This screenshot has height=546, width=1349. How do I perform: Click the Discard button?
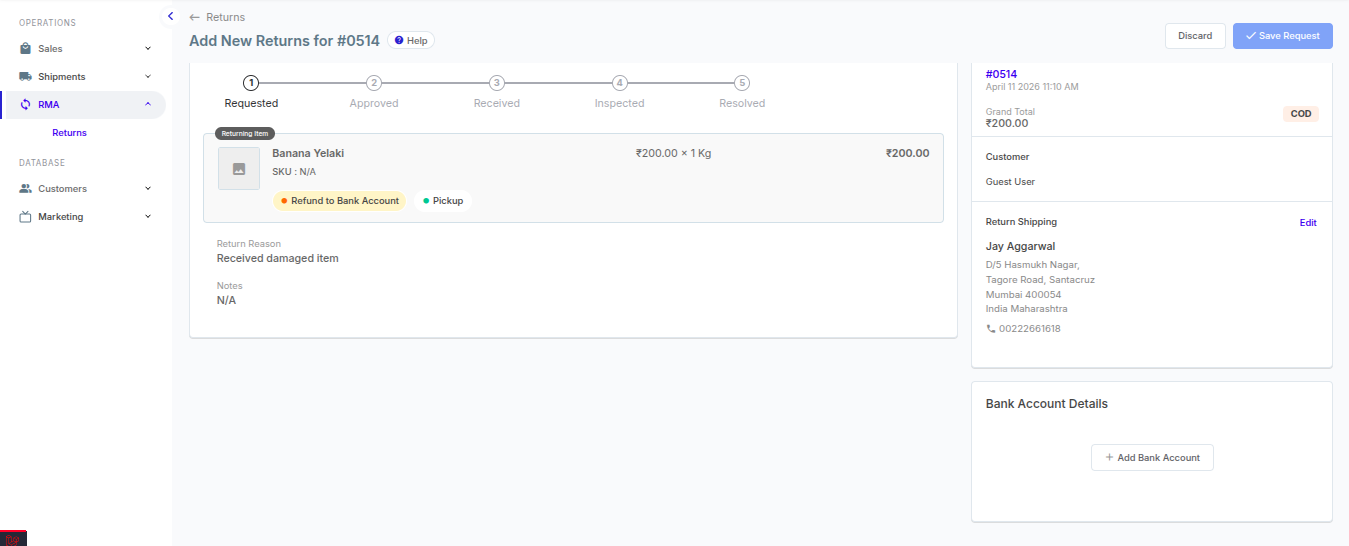tap(1195, 35)
